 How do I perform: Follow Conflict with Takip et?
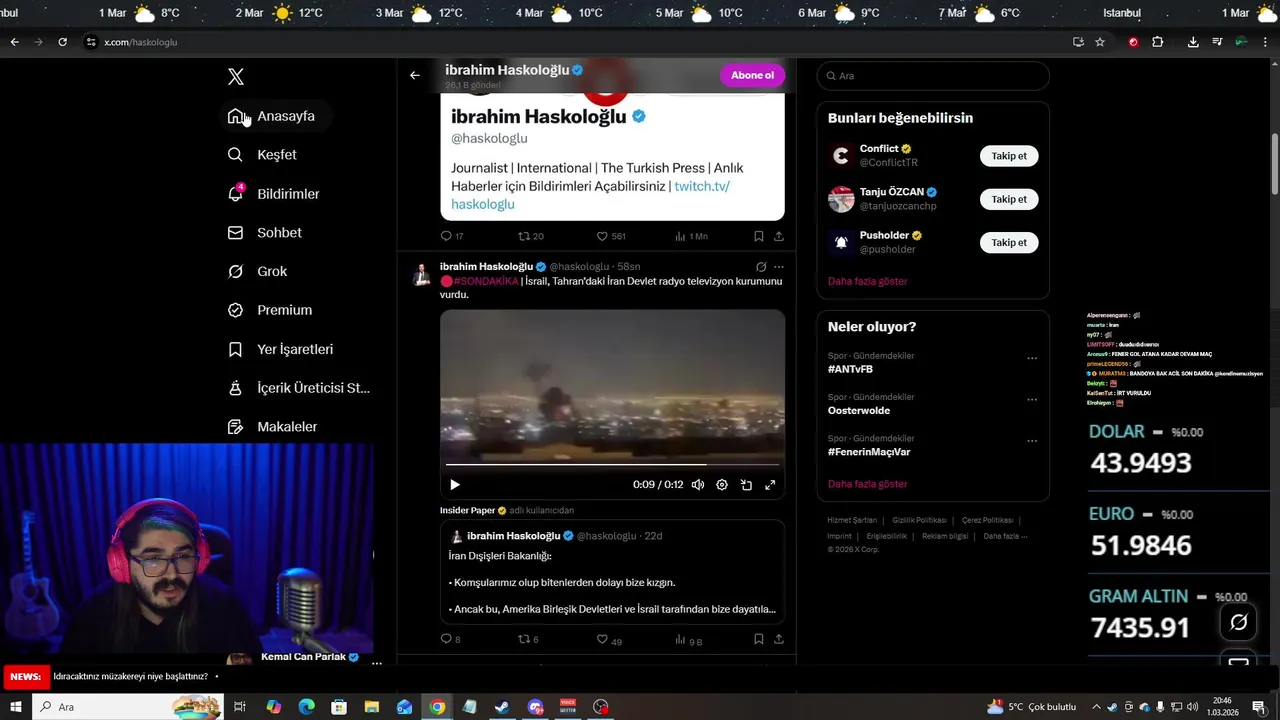(x=1009, y=156)
